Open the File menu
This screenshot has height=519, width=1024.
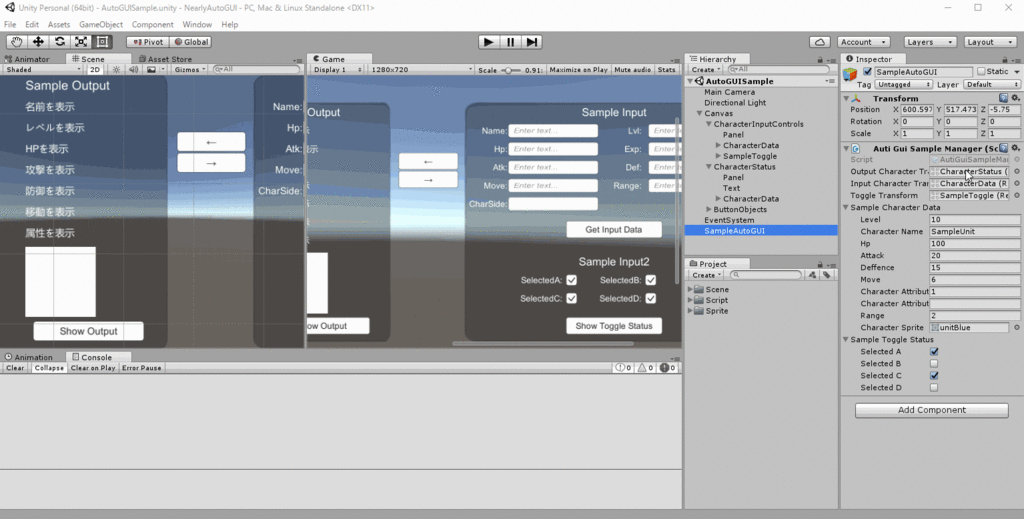tap(10, 25)
